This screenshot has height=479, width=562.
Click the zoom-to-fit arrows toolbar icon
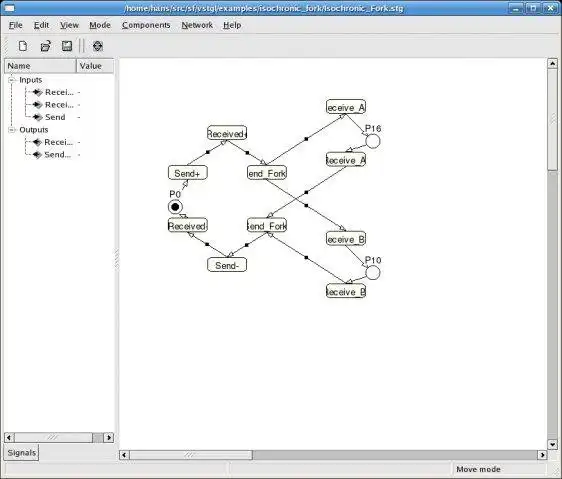coord(97,46)
